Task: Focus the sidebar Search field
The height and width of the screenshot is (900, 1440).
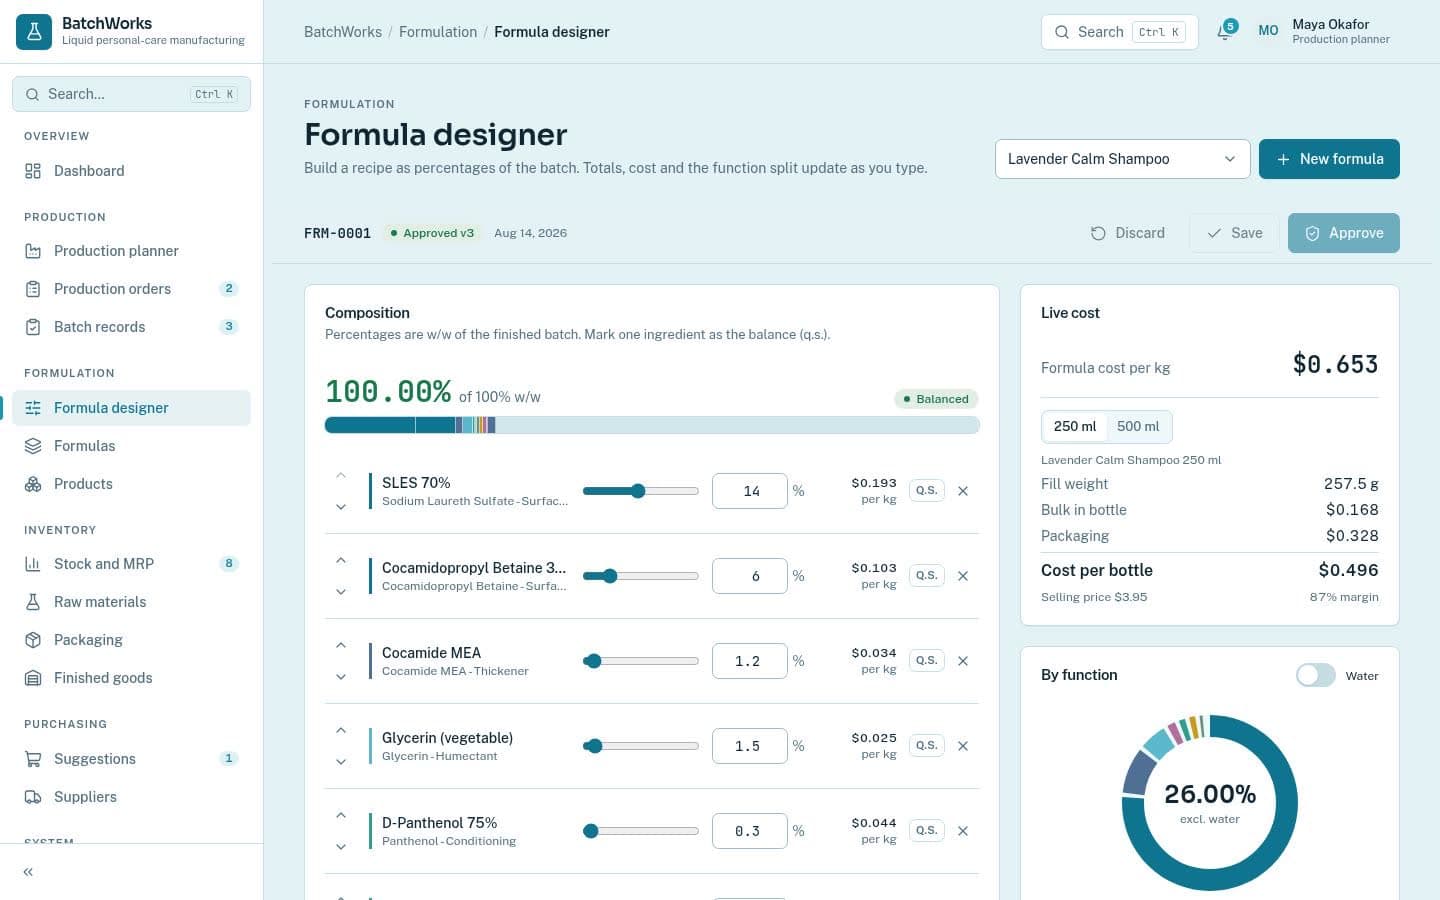Action: pyautogui.click(x=131, y=94)
